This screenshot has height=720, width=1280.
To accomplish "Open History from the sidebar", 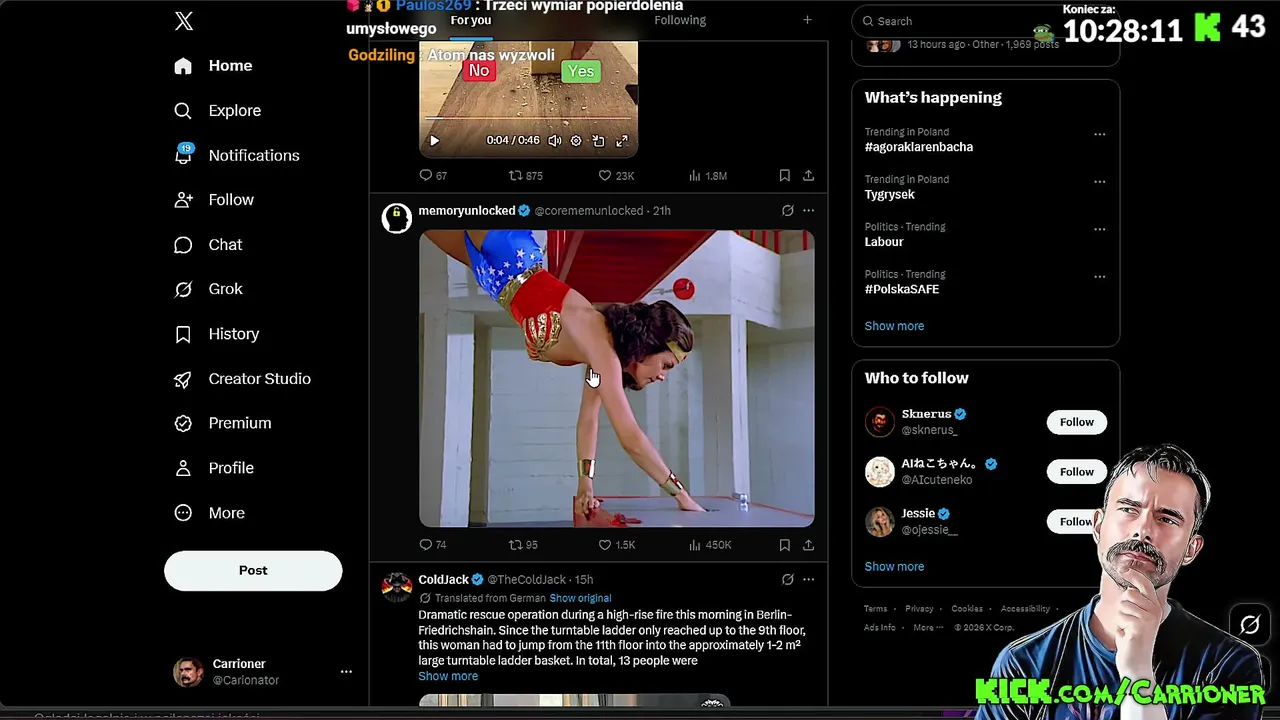I will [x=216, y=334].
